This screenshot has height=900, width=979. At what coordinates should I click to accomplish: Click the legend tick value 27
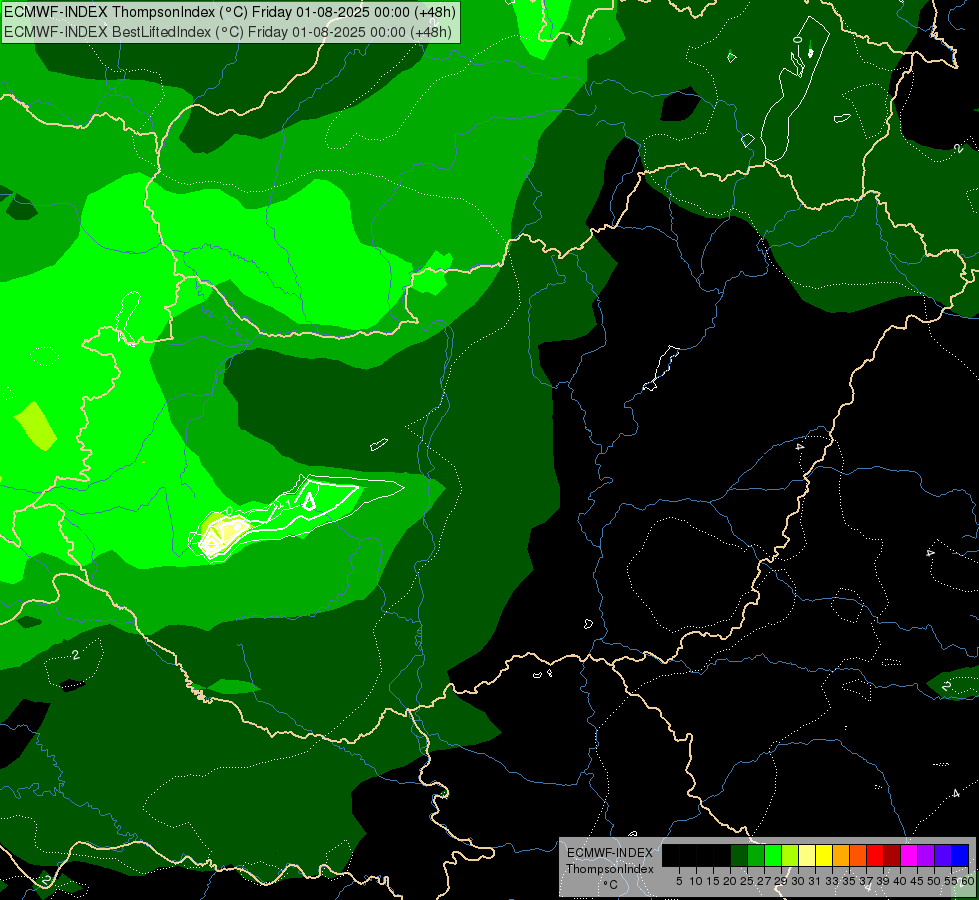tap(764, 881)
